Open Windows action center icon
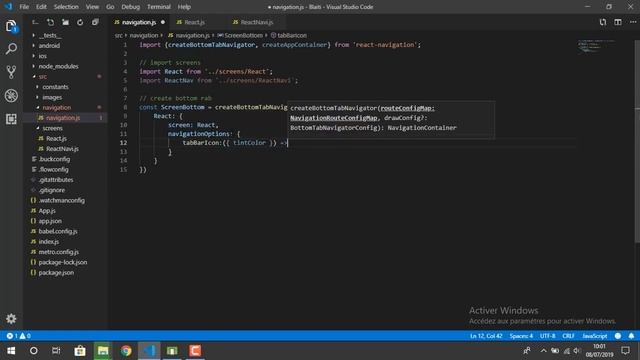 625,351
